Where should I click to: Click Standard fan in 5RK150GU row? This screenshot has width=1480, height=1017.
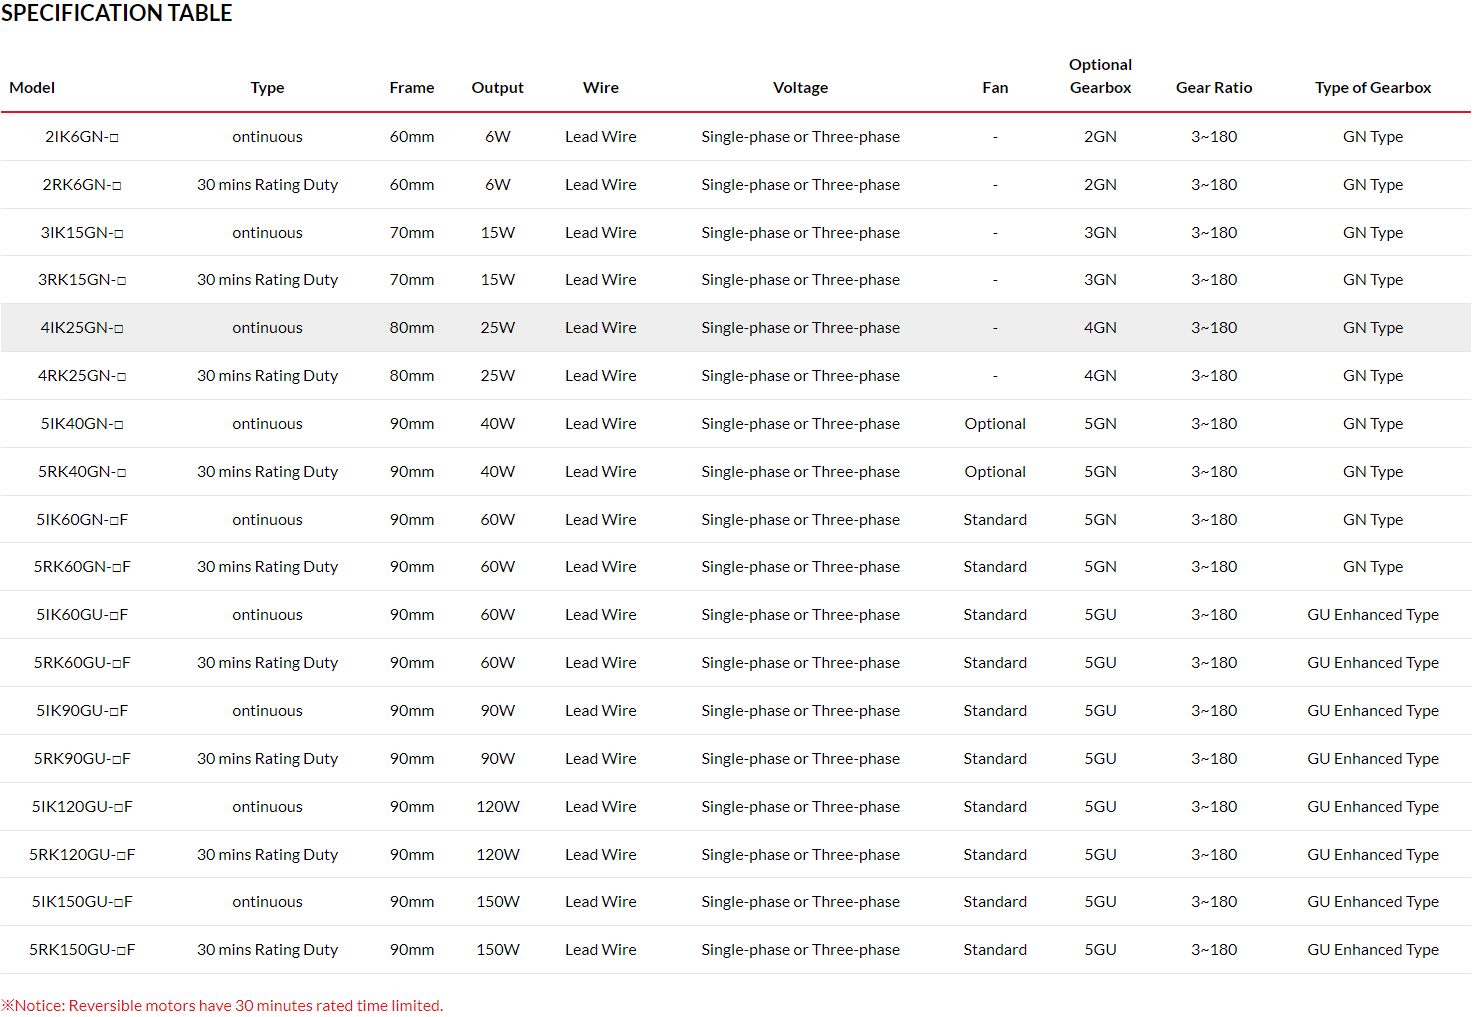click(995, 950)
